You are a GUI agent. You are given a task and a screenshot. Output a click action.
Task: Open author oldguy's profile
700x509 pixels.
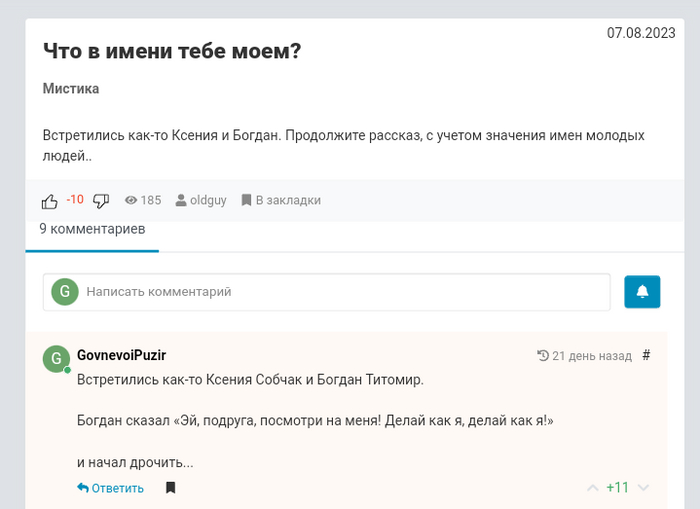[198, 200]
